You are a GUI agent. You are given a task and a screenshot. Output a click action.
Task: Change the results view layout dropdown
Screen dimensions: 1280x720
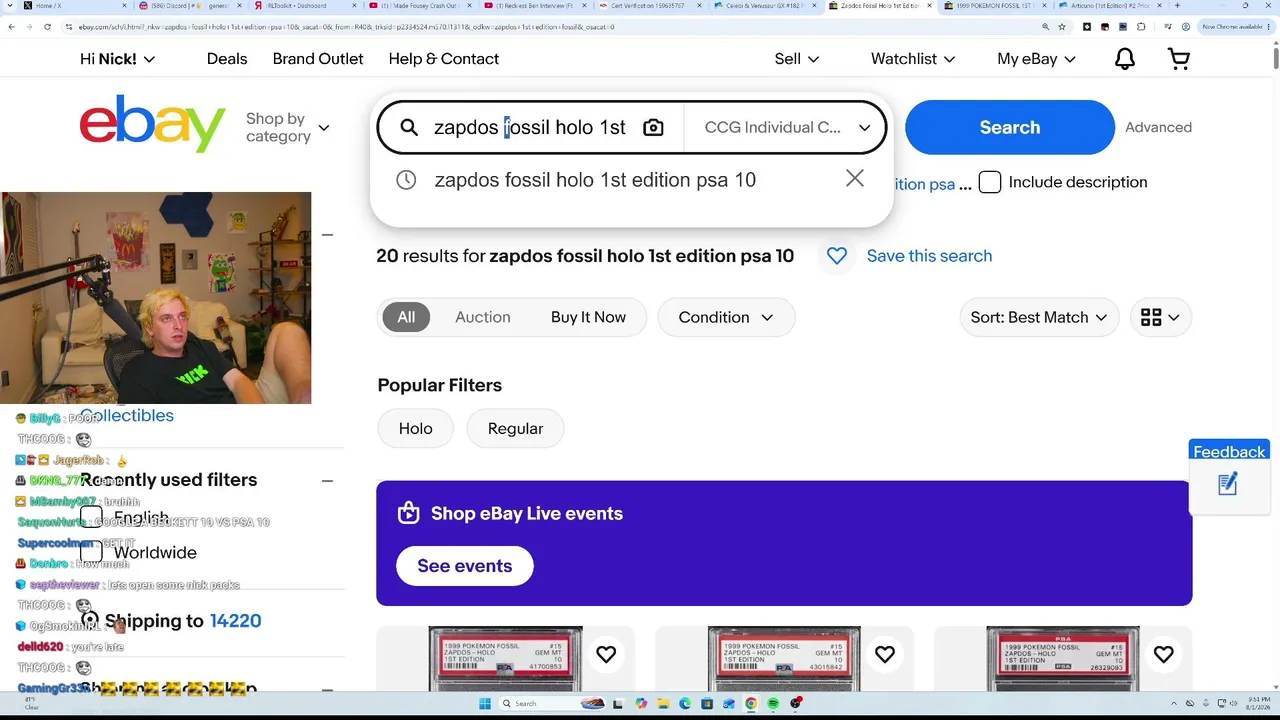point(1161,317)
